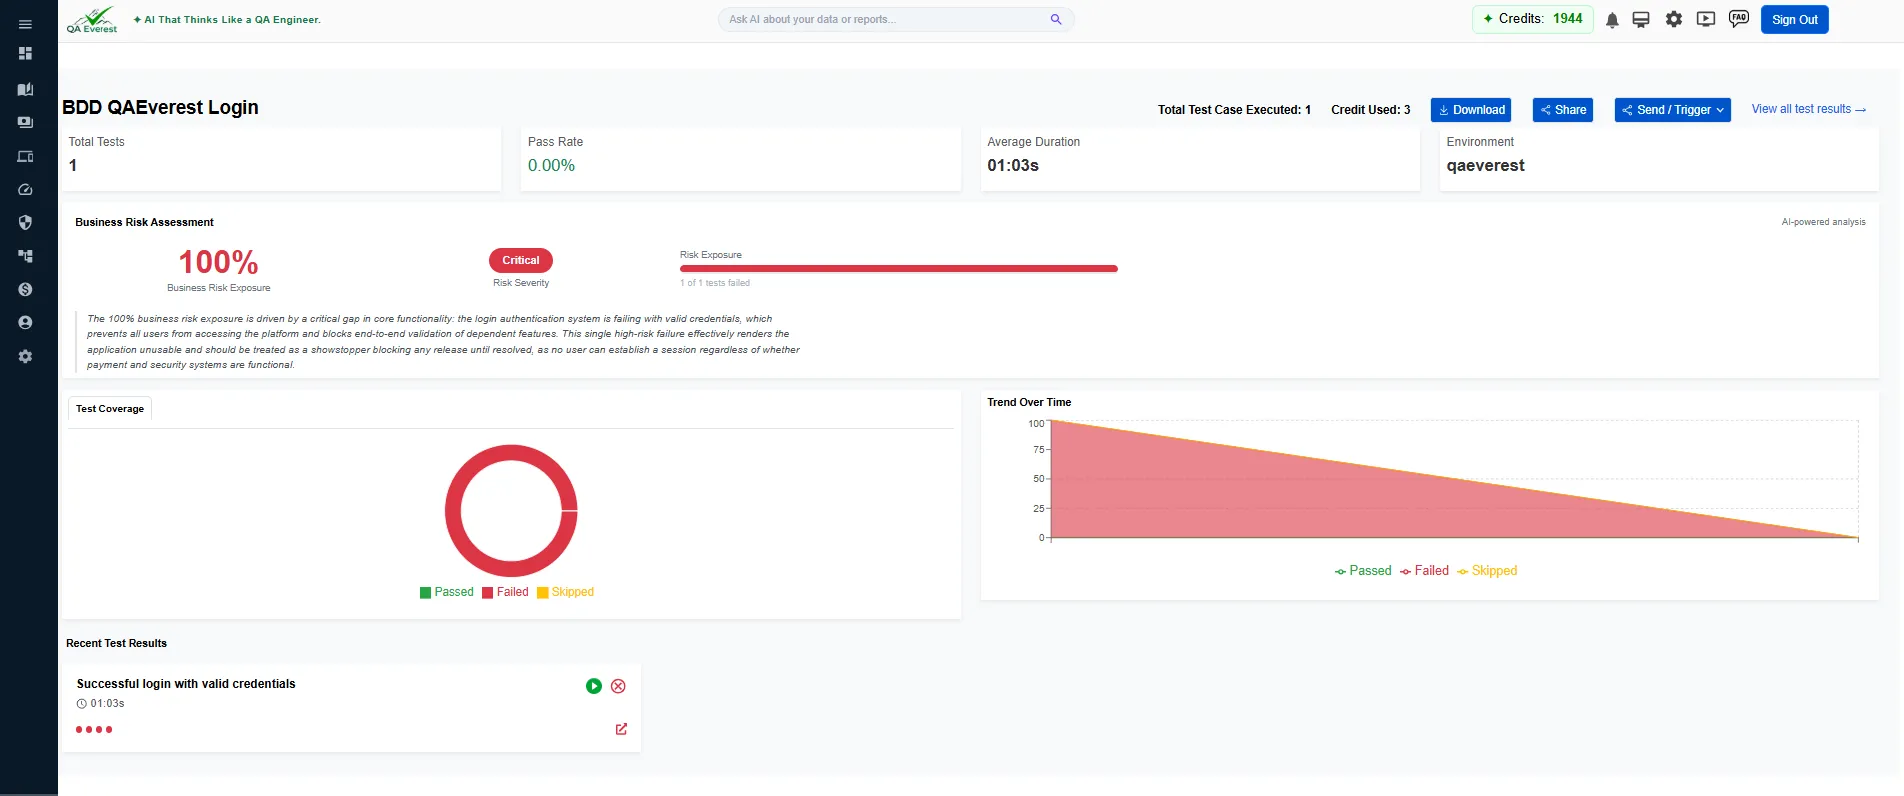Open the FAQ speech bubble icon

[x=1739, y=19]
